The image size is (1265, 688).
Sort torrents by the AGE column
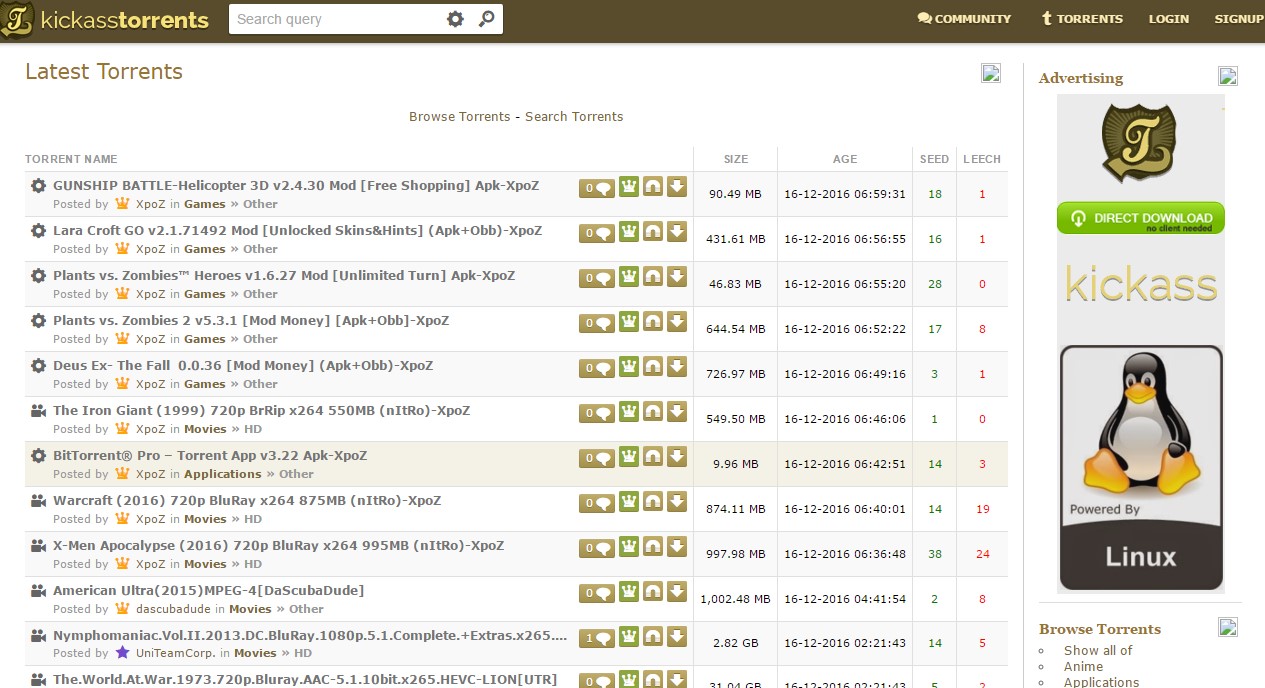845,159
